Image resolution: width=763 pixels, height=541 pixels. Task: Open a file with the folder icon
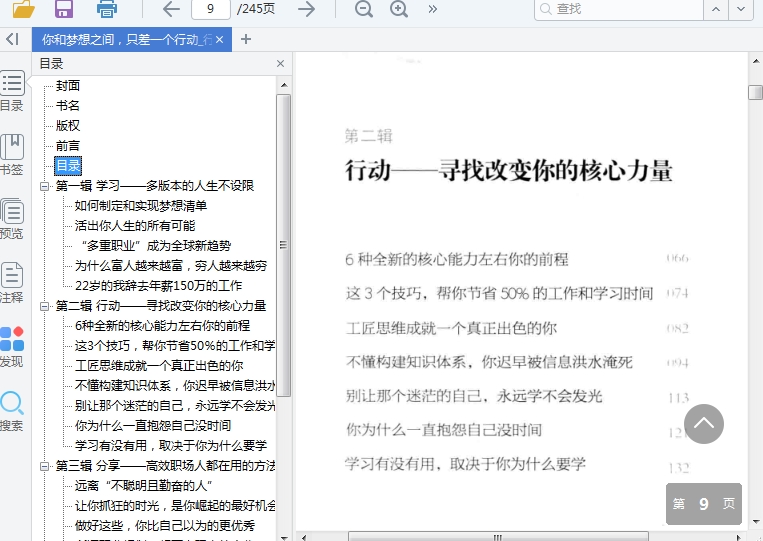click(24, 9)
